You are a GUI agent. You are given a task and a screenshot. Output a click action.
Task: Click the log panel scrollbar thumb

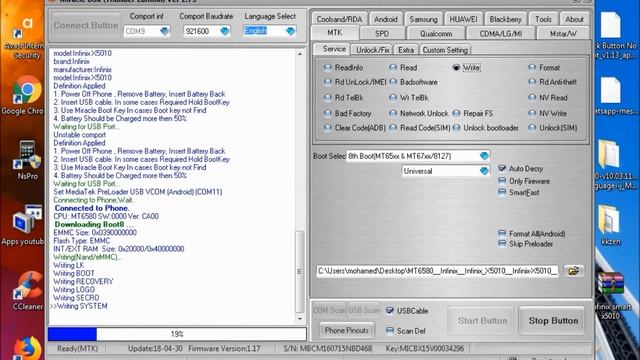coord(299,272)
